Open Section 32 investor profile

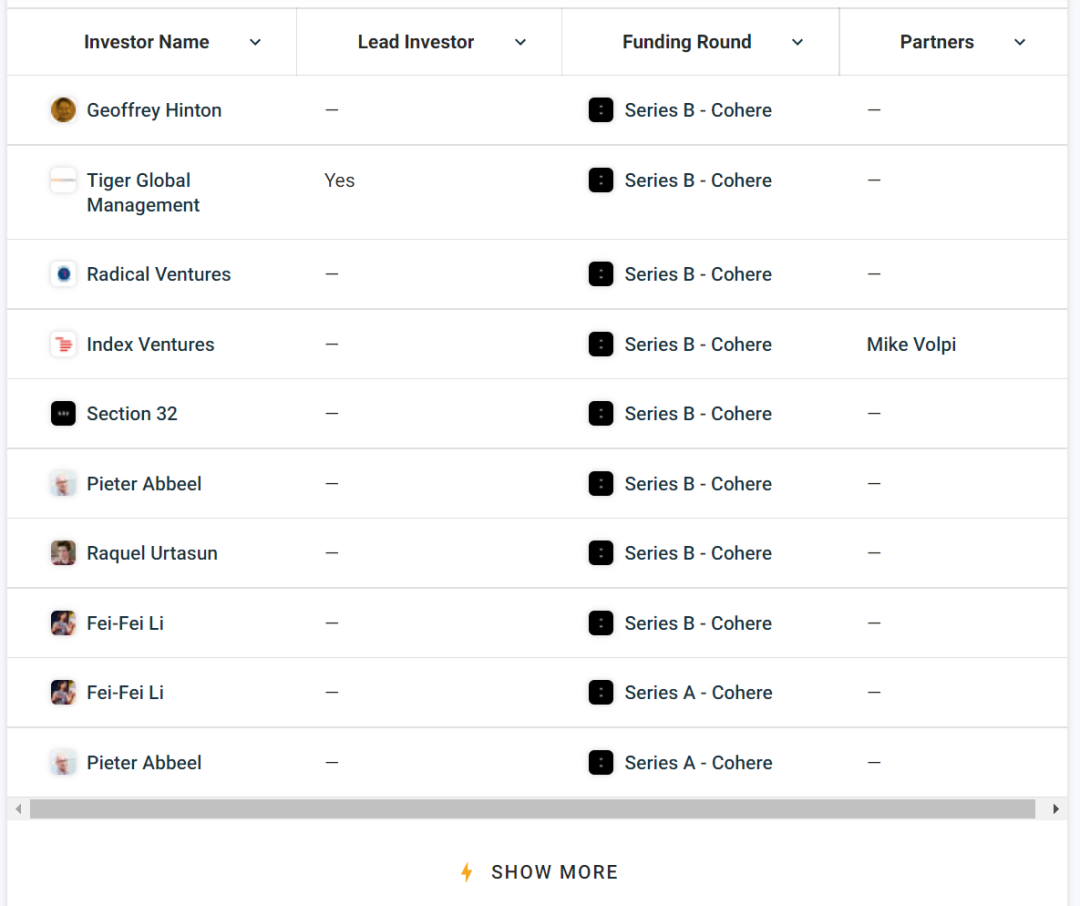(132, 413)
